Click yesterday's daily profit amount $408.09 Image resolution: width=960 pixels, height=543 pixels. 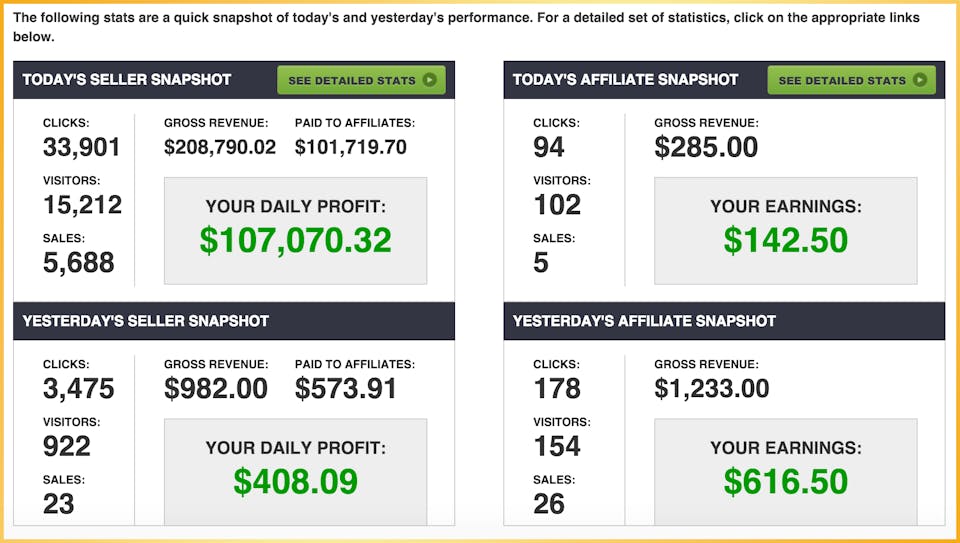pyautogui.click(x=296, y=482)
